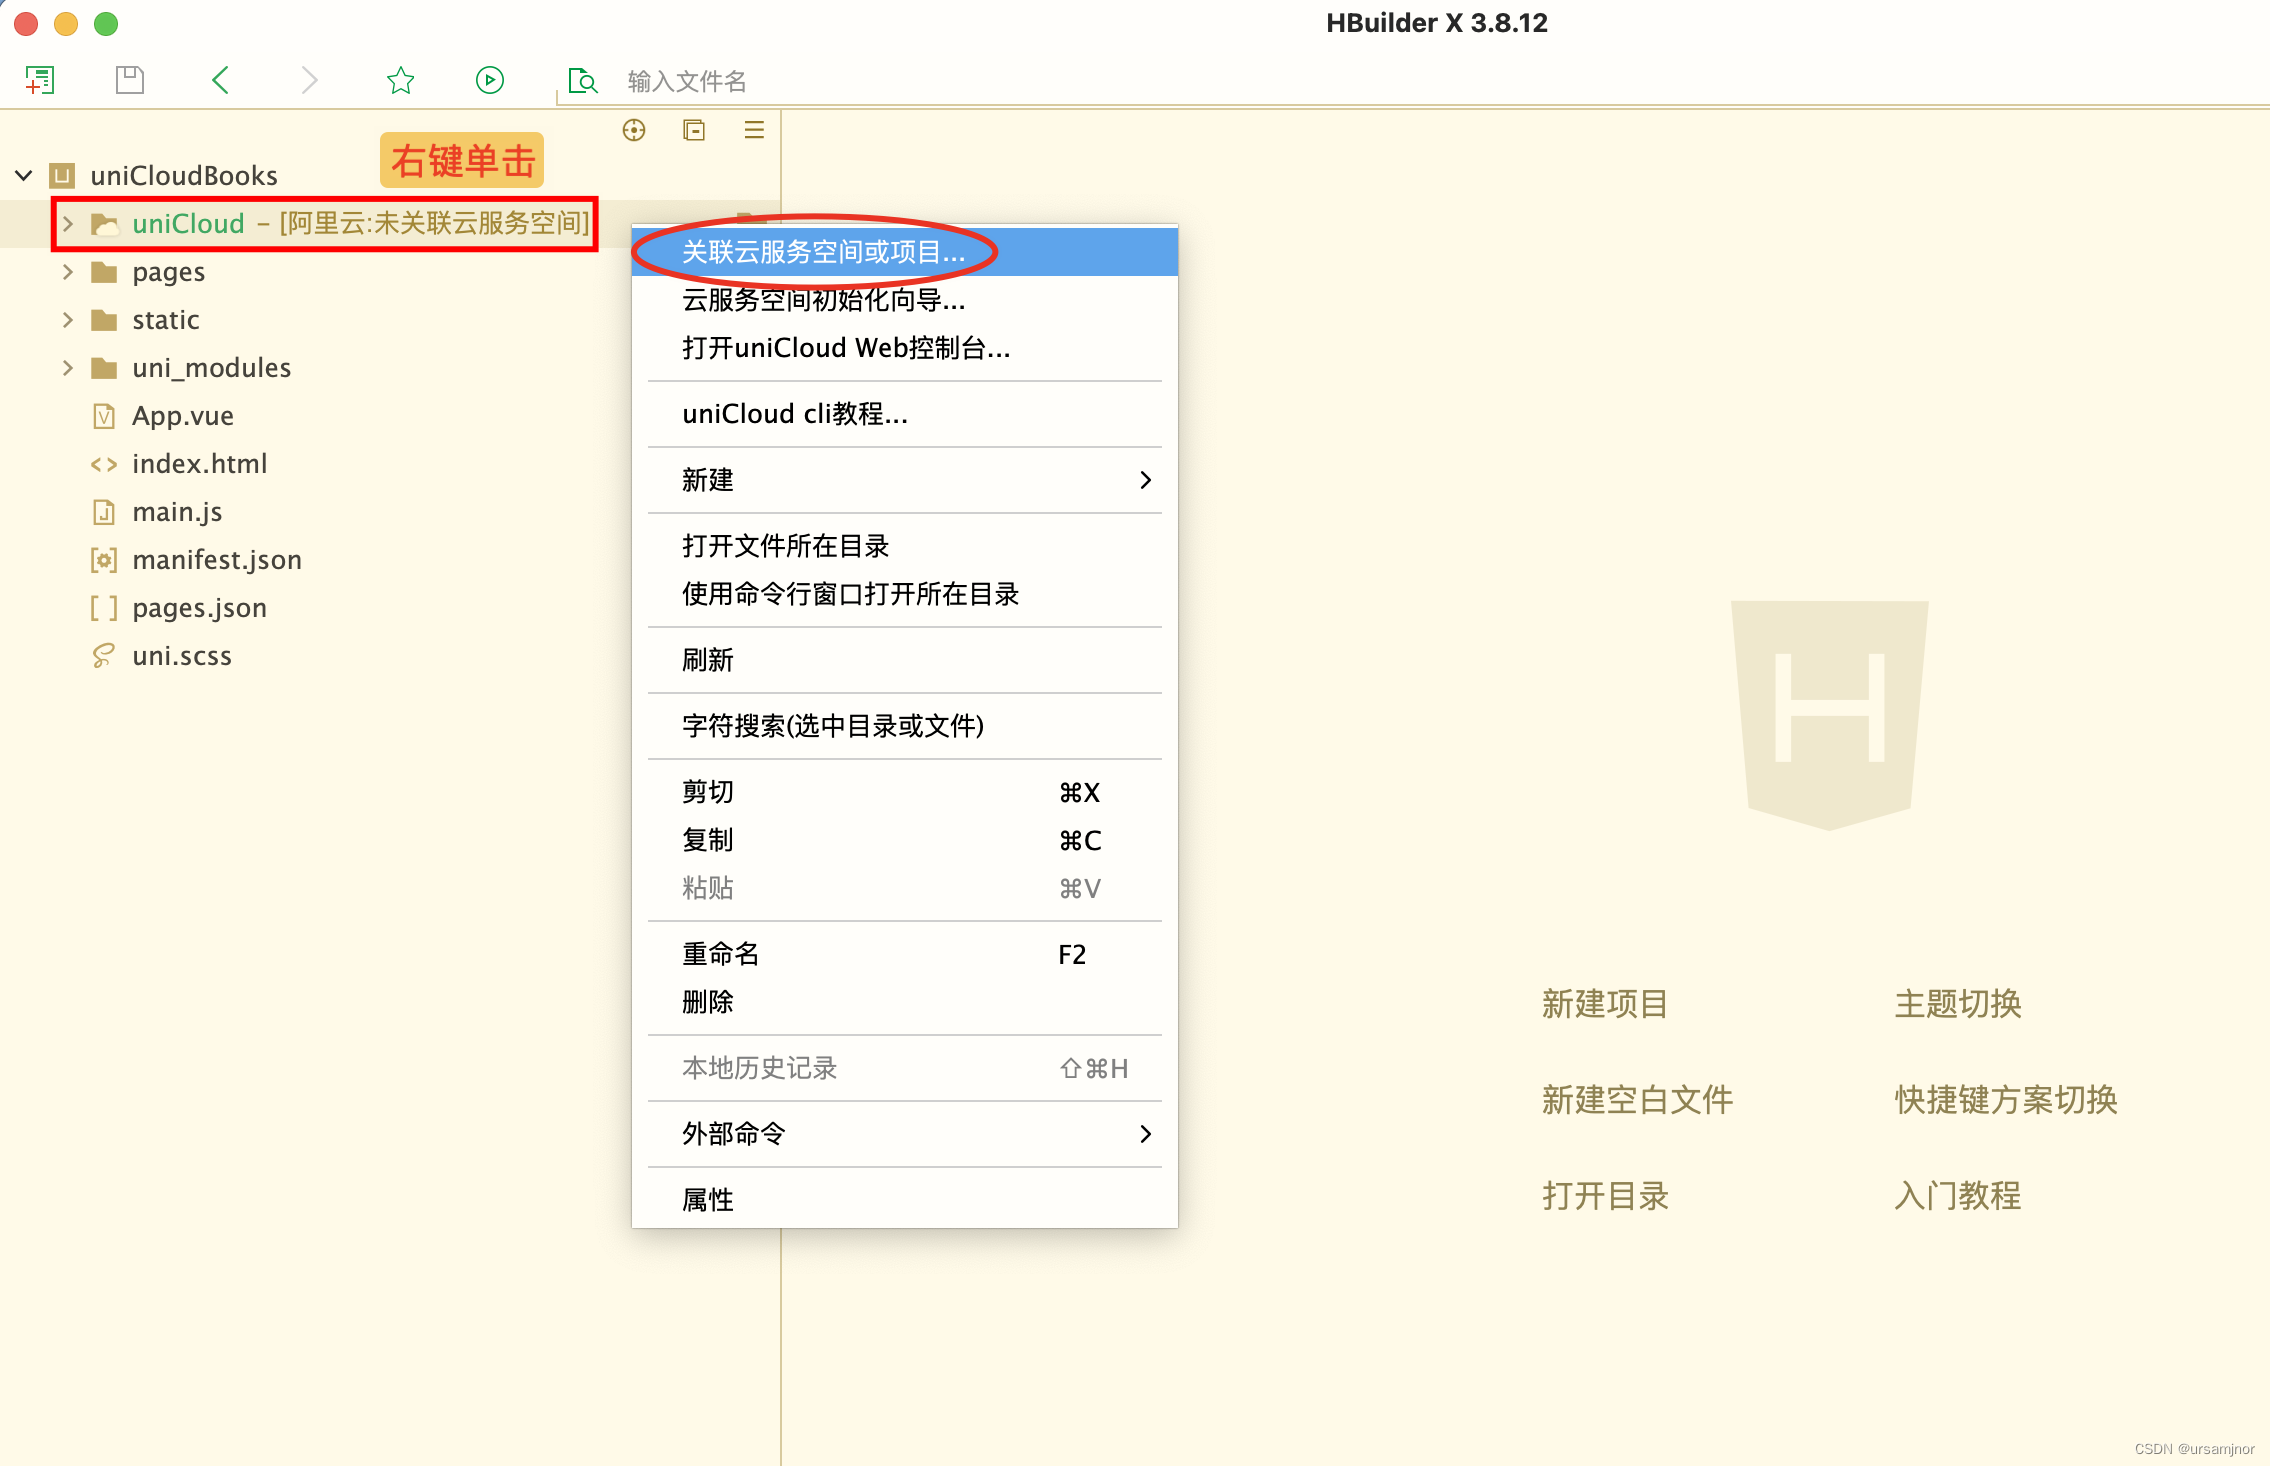Select the pages.json file
Image resolution: width=2270 pixels, height=1466 pixels.
pos(199,608)
